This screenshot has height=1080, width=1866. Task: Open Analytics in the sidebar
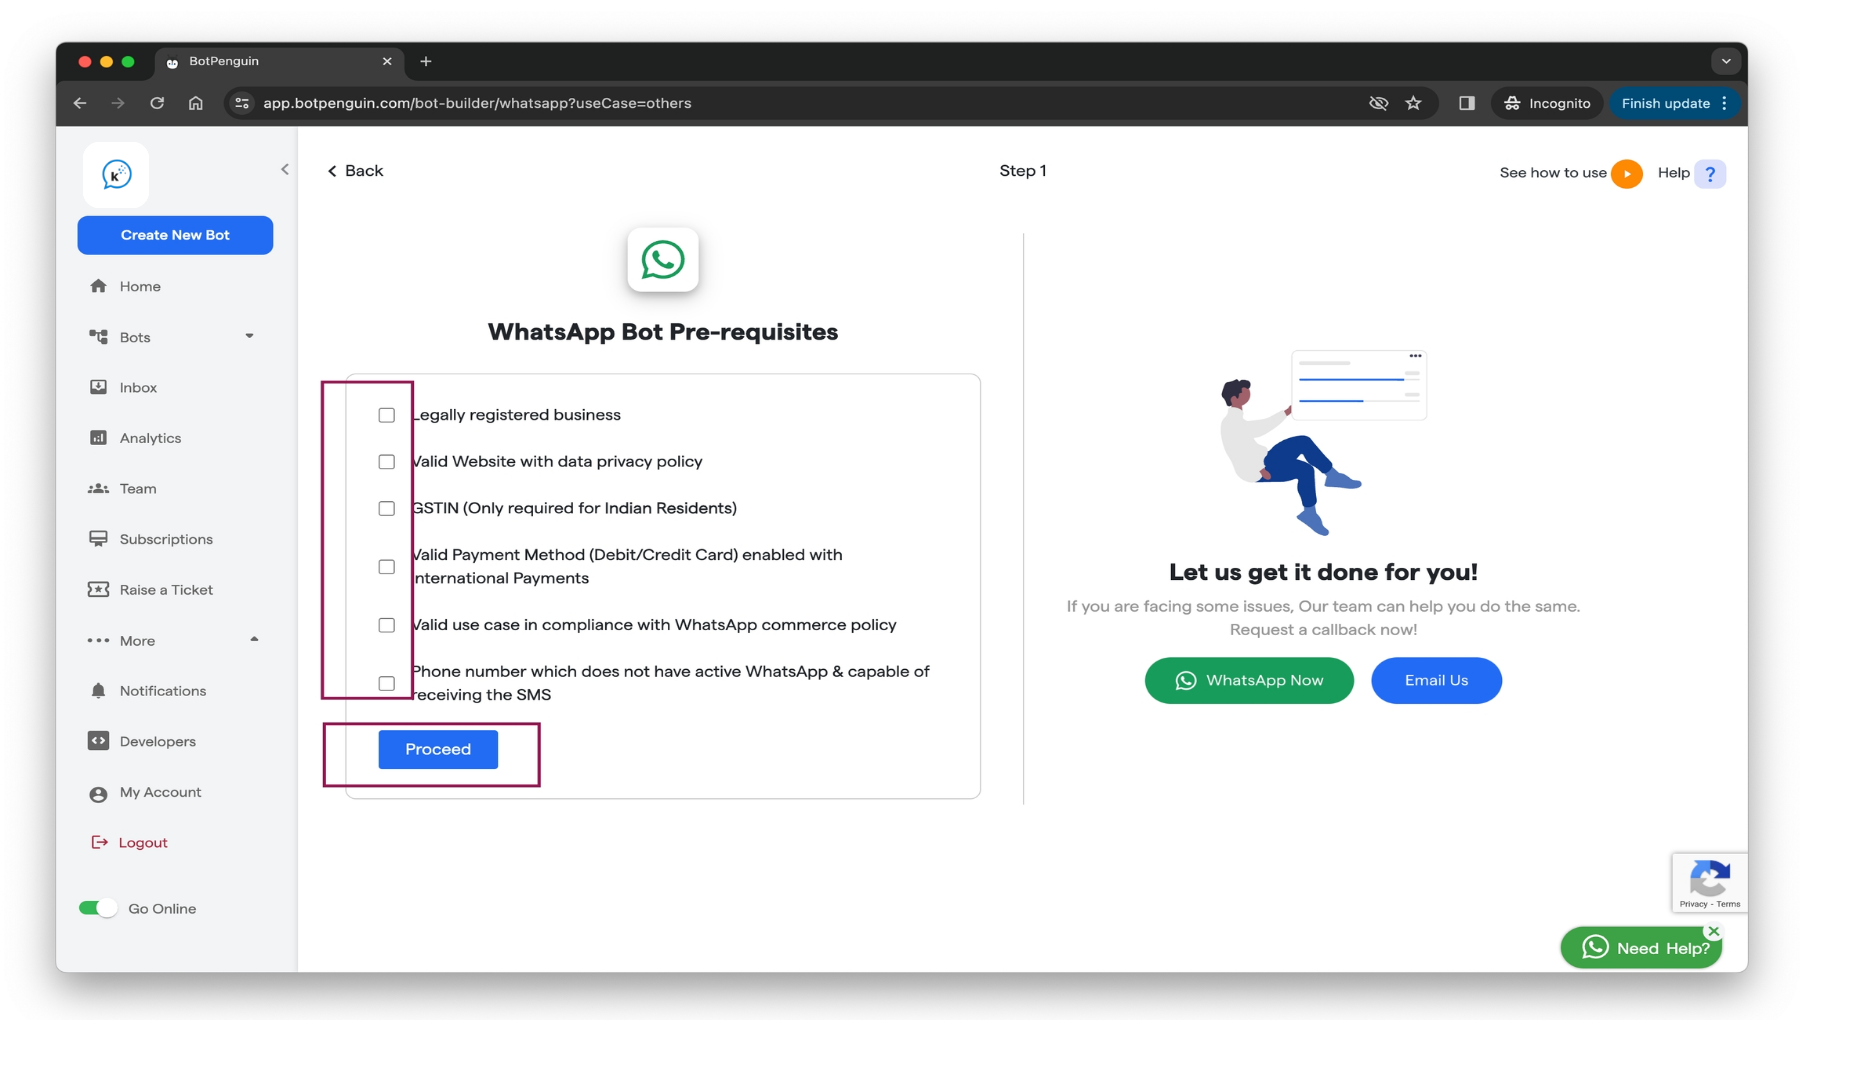(x=150, y=438)
